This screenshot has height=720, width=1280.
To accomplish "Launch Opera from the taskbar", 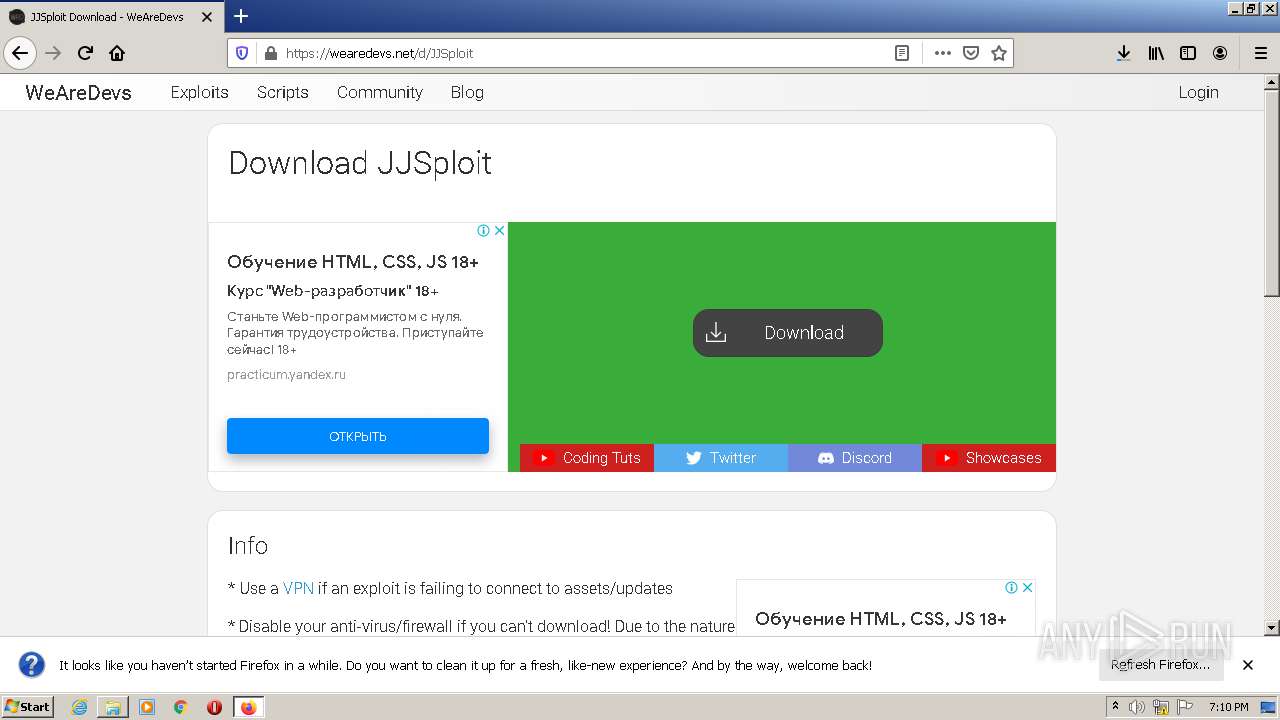I will (214, 707).
